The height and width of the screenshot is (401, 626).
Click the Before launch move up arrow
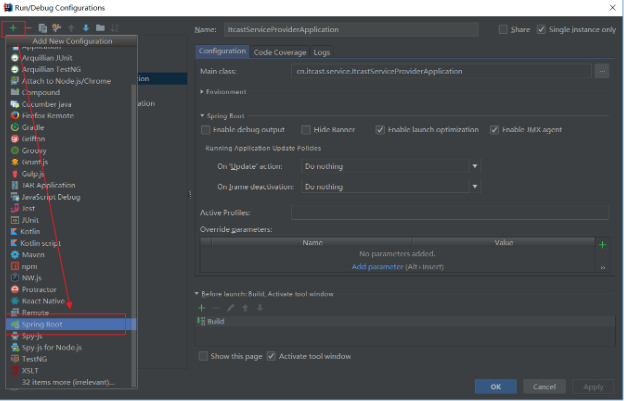coord(245,308)
